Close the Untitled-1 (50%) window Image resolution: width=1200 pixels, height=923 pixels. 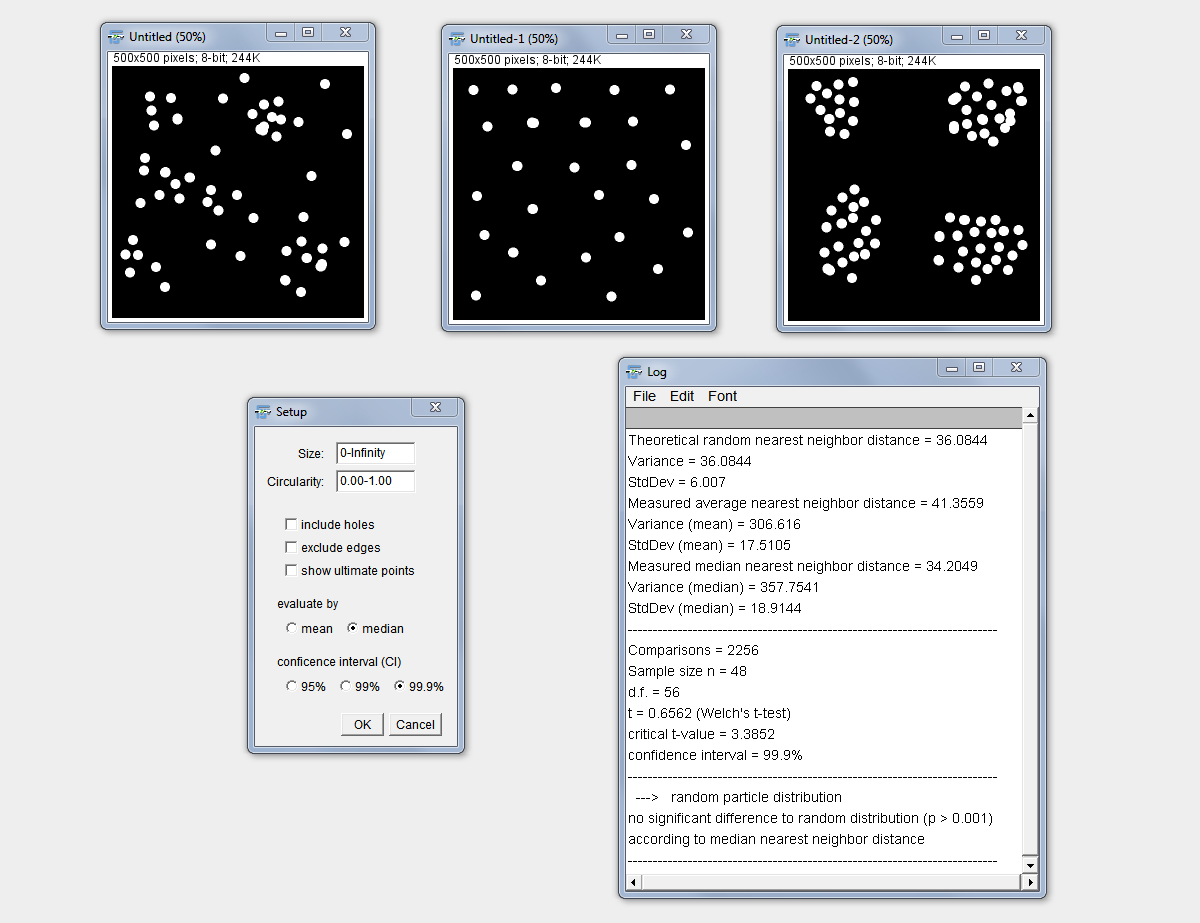click(x=686, y=35)
